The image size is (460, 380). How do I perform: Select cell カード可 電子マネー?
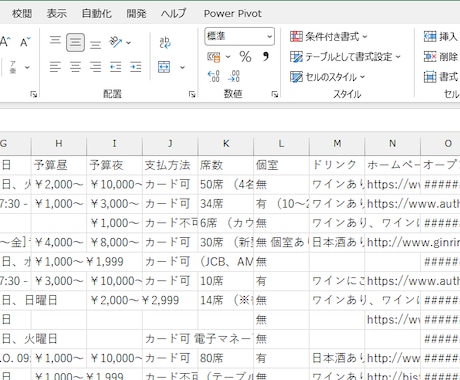170,339
